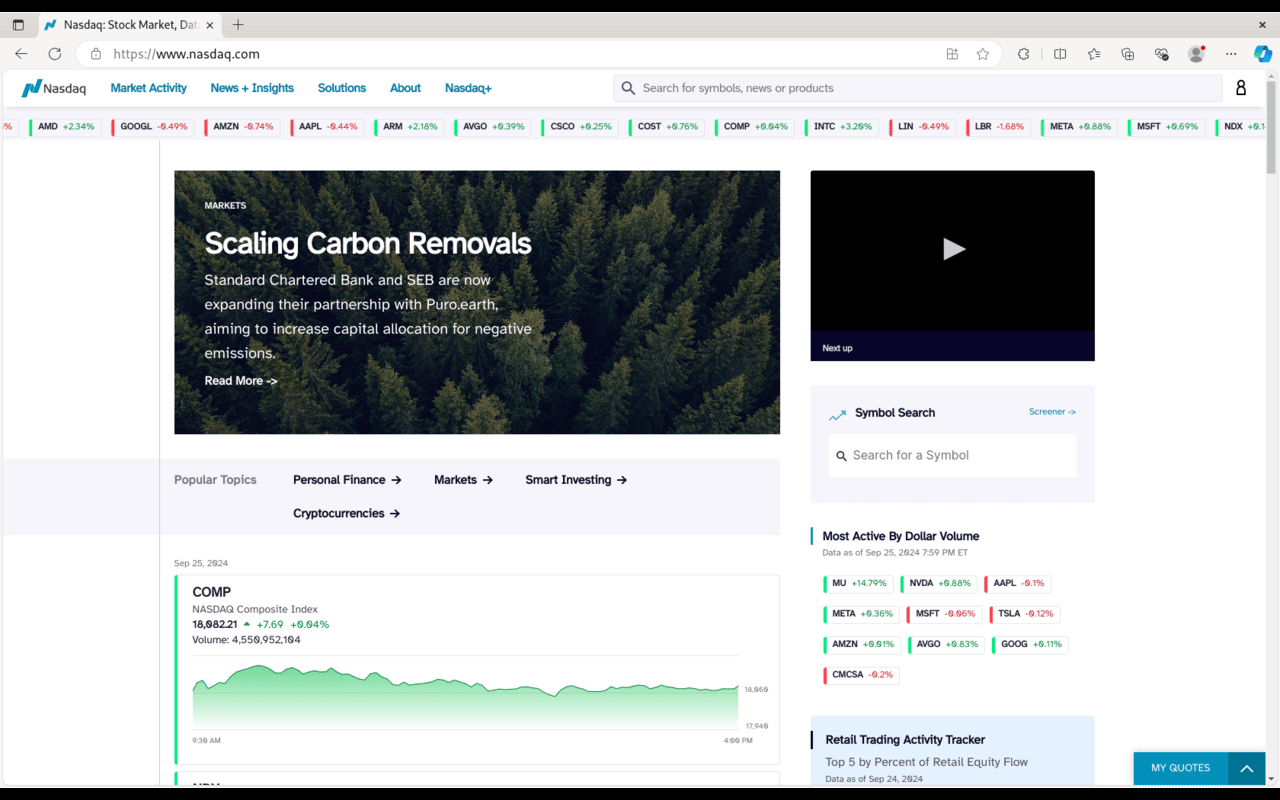
Task: Open Market Activity menu
Action: click(148, 88)
